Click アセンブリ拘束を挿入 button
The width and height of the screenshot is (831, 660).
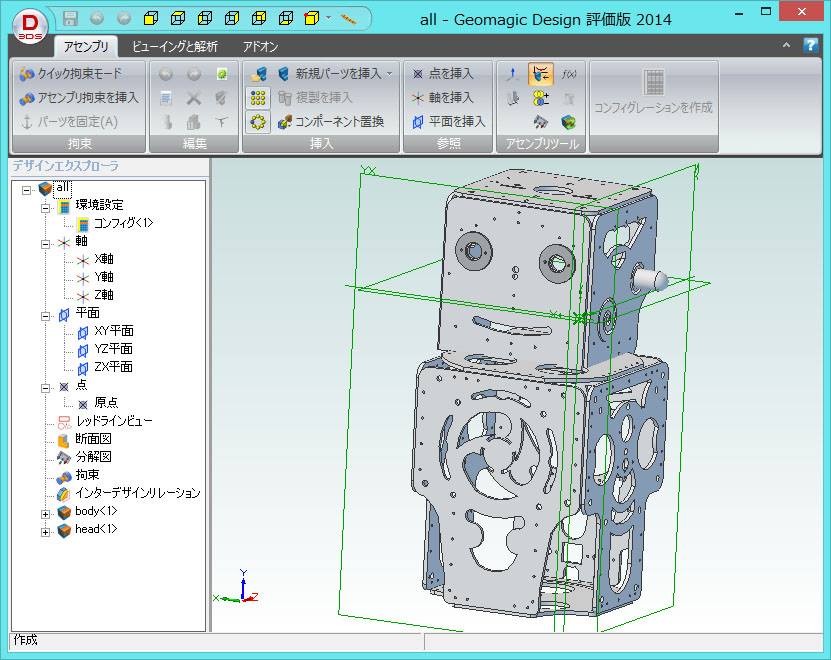point(79,98)
